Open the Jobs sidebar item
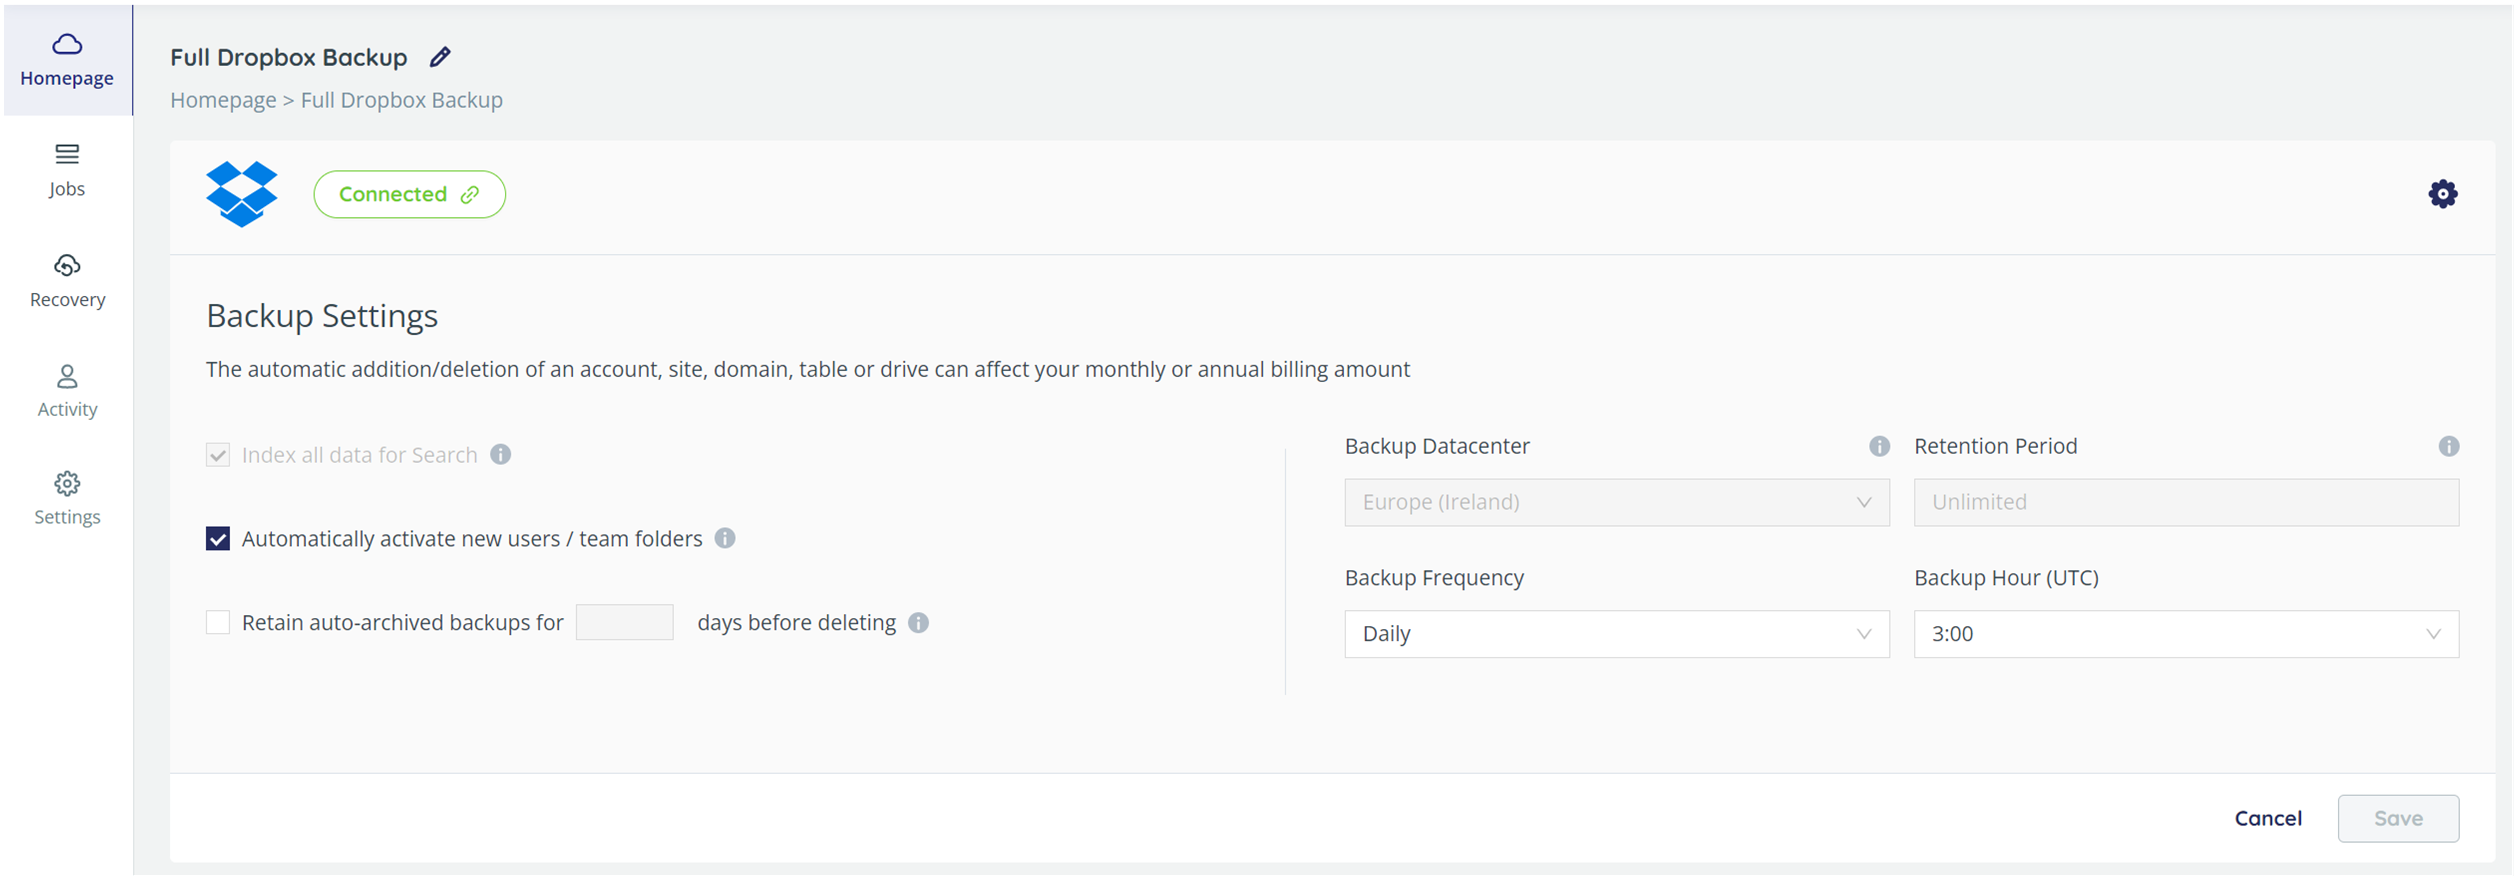The height and width of the screenshot is (877, 2518). pyautogui.click(x=67, y=171)
